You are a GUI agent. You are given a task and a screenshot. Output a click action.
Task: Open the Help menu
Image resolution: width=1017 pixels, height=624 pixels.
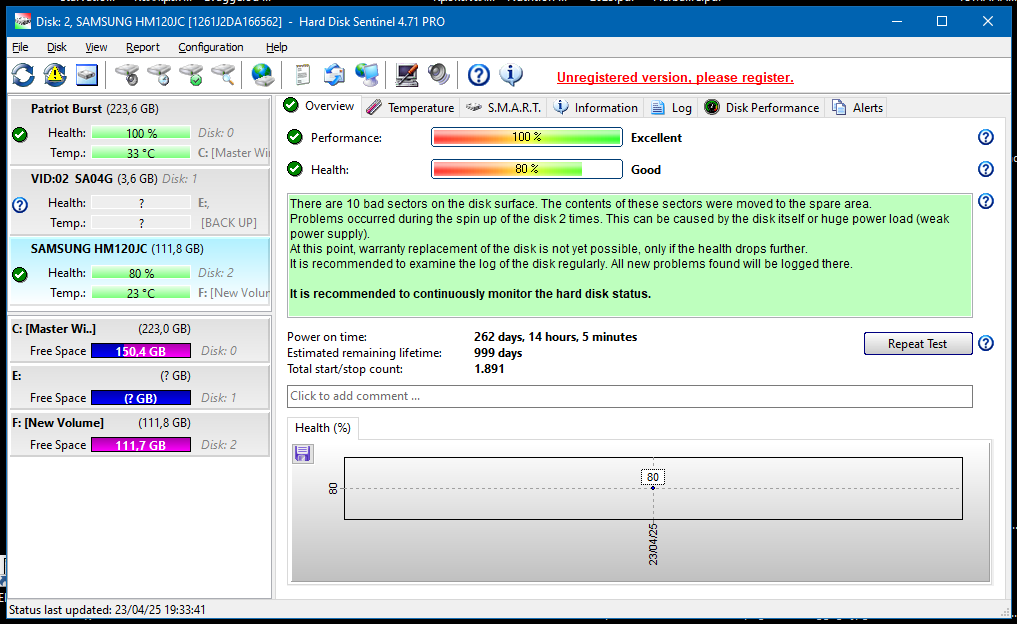(x=276, y=47)
